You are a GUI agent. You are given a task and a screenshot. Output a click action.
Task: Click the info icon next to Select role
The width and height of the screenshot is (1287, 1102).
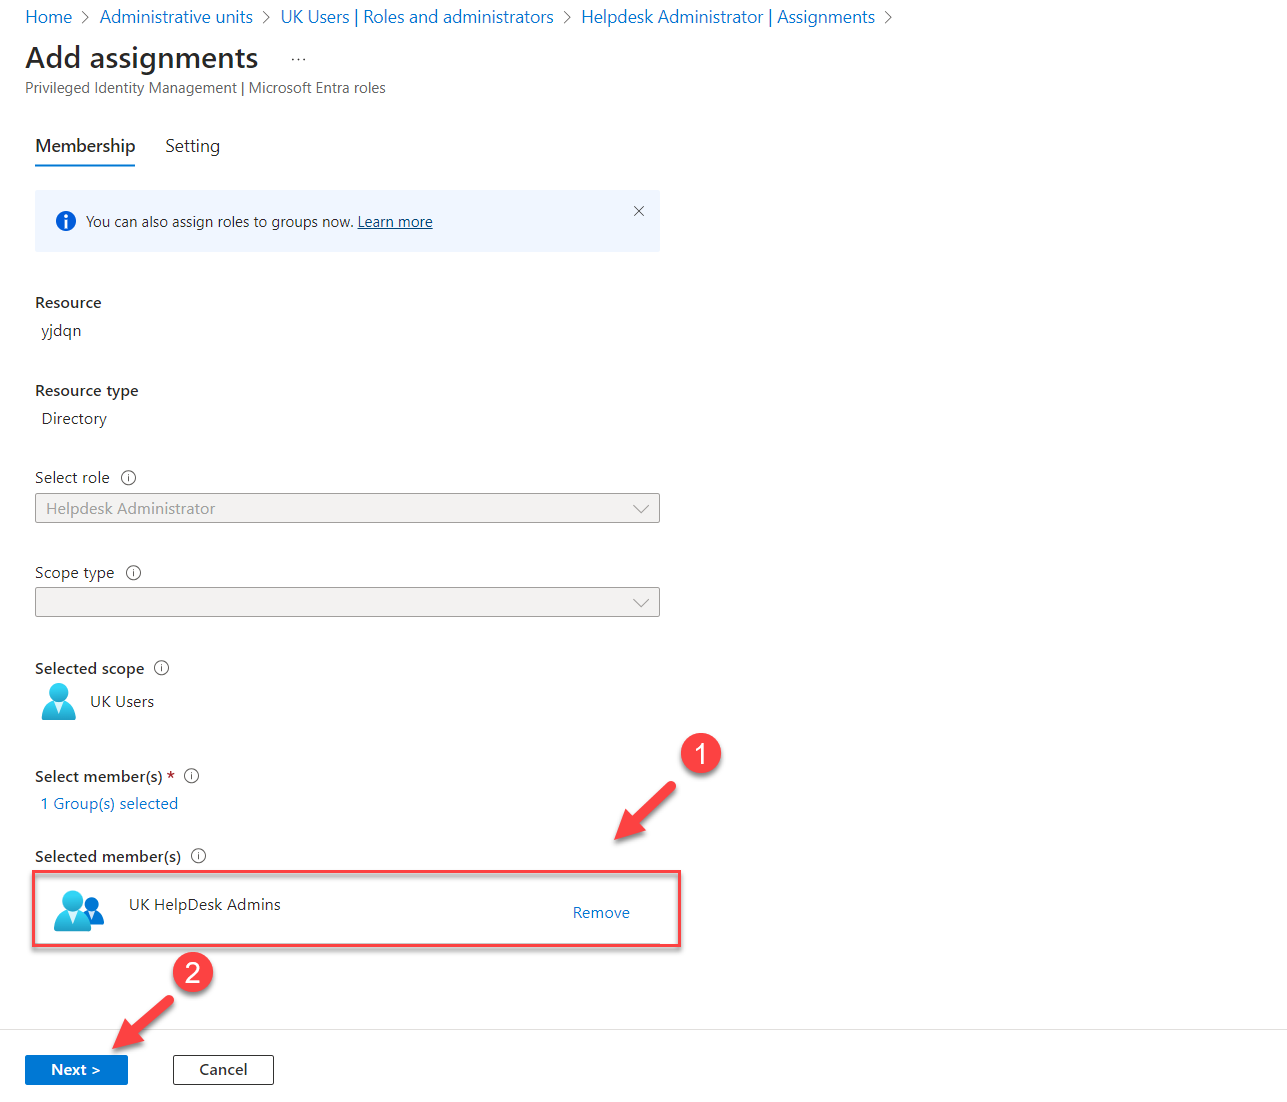click(128, 478)
